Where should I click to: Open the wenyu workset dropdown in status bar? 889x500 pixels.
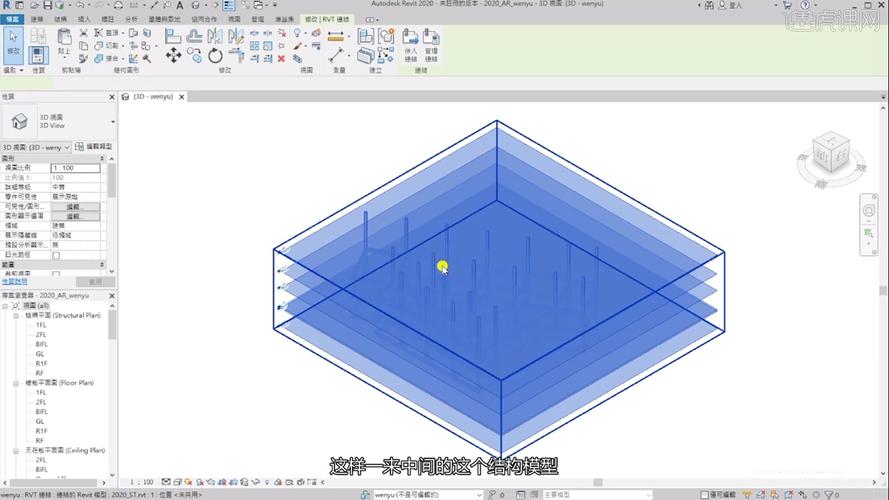[479, 495]
